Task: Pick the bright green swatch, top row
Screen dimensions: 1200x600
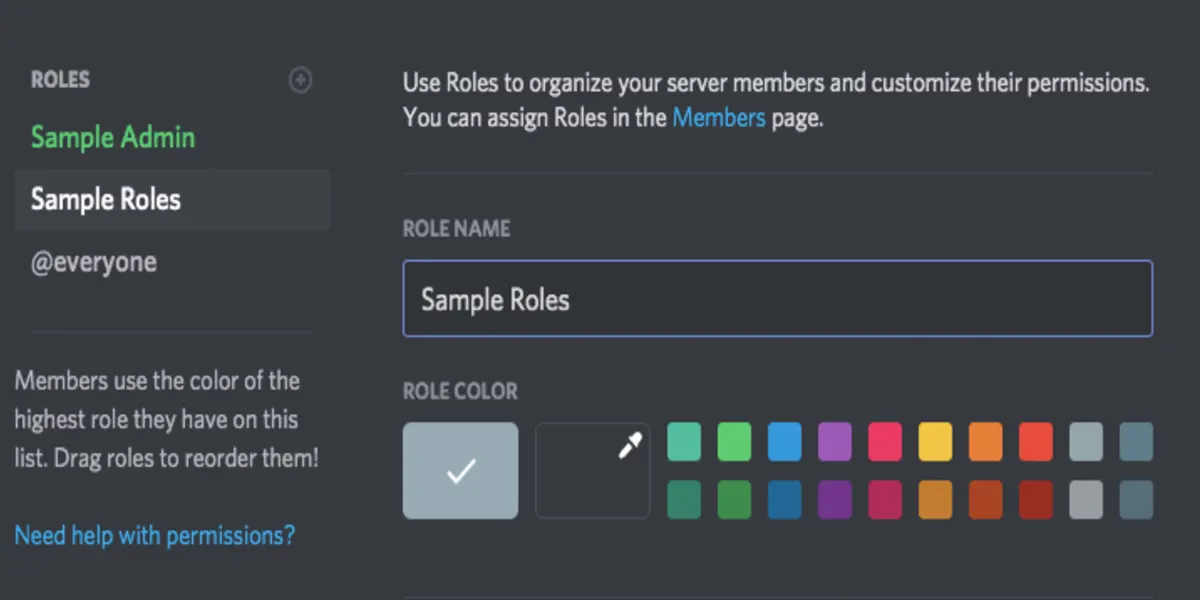Action: (735, 441)
